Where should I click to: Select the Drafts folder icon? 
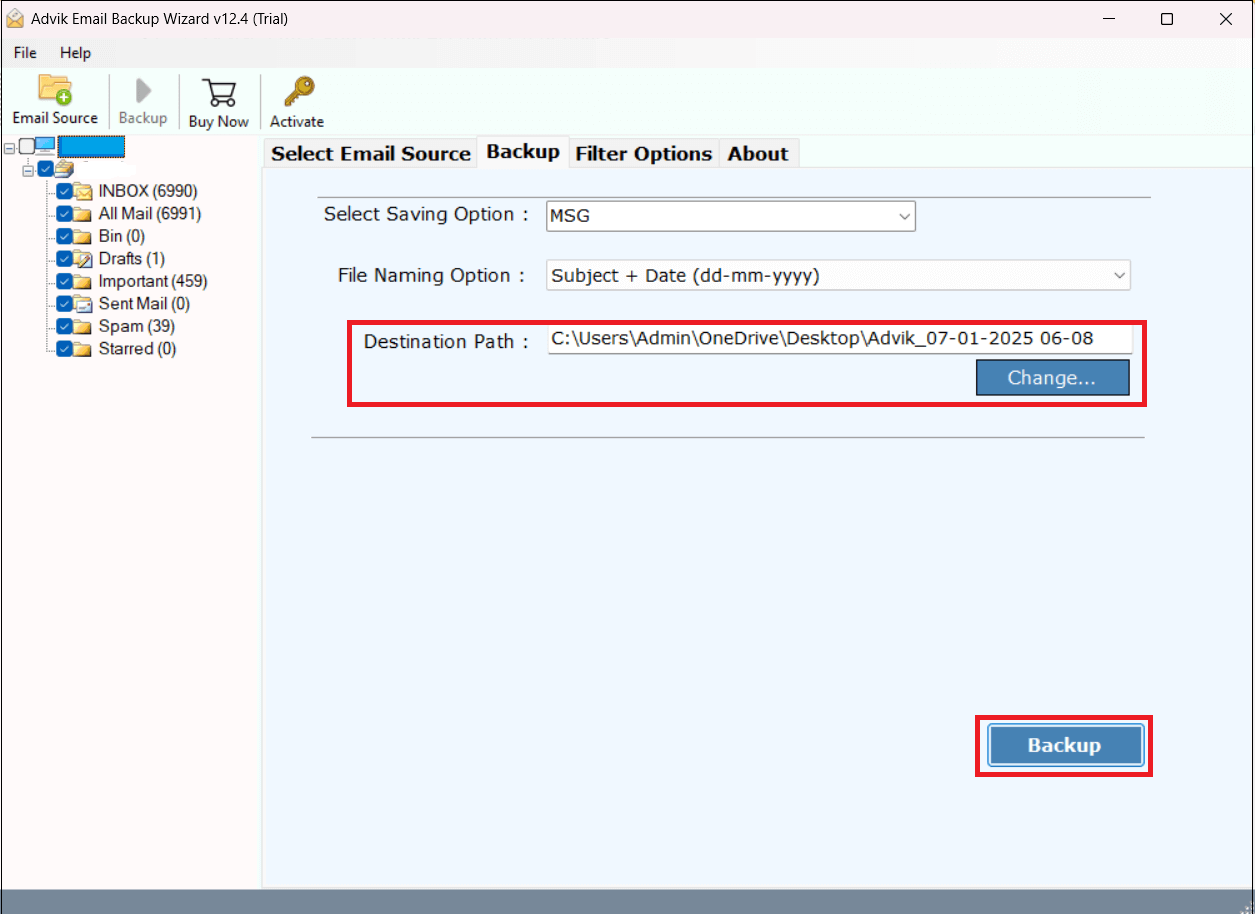(83, 259)
